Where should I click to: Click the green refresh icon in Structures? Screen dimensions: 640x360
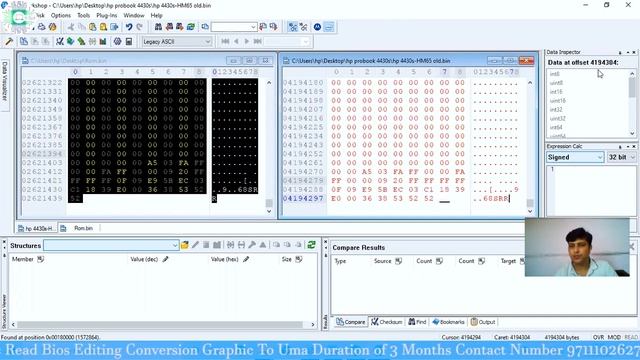(311, 245)
